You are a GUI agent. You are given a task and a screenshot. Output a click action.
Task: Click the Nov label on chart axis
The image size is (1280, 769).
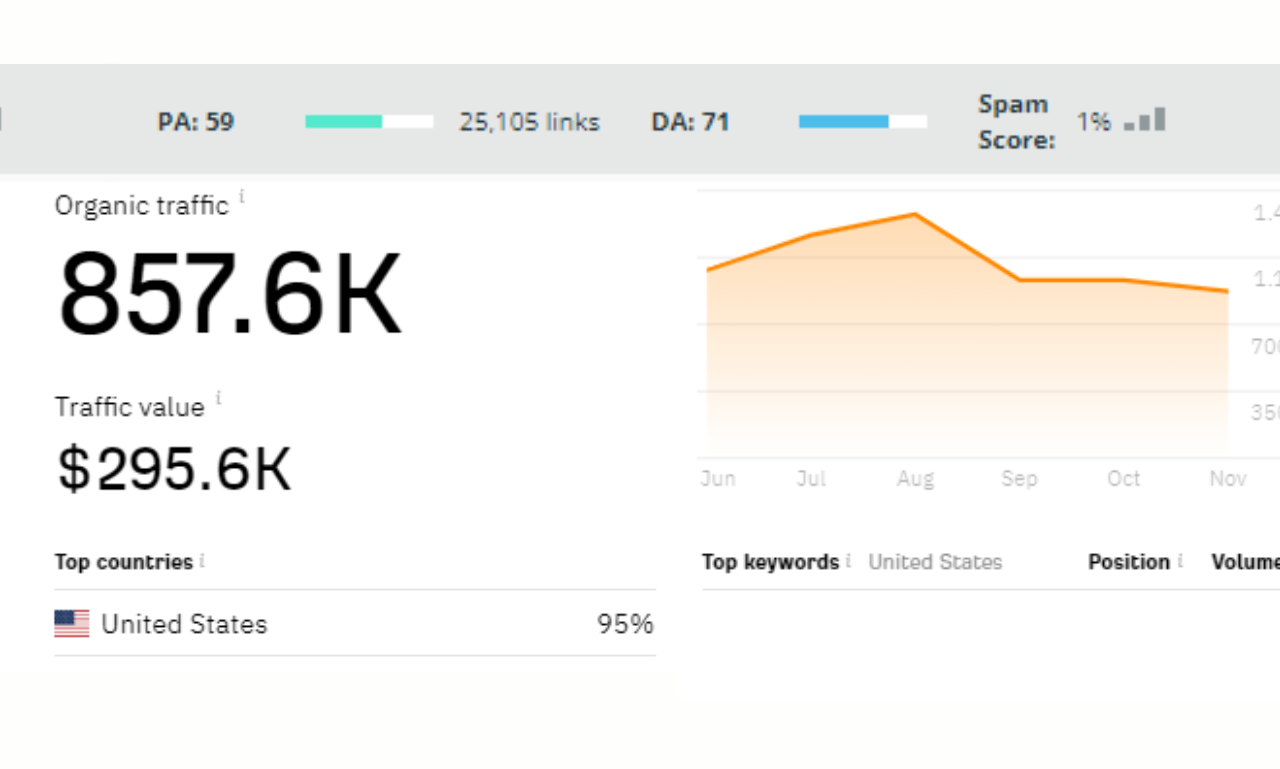(1228, 479)
